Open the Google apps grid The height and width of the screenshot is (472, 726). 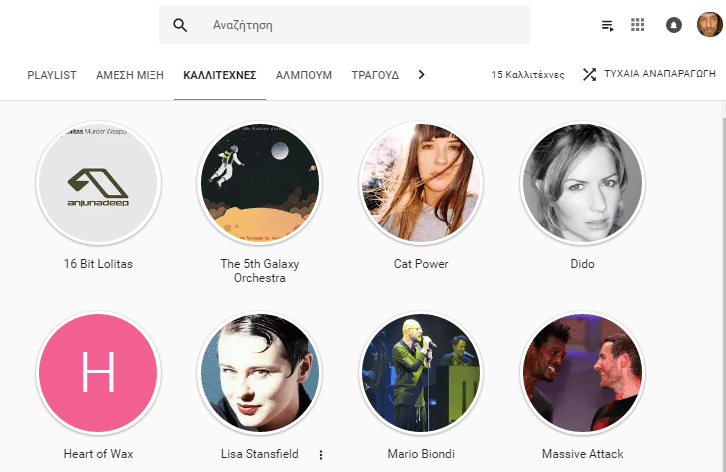(638, 25)
